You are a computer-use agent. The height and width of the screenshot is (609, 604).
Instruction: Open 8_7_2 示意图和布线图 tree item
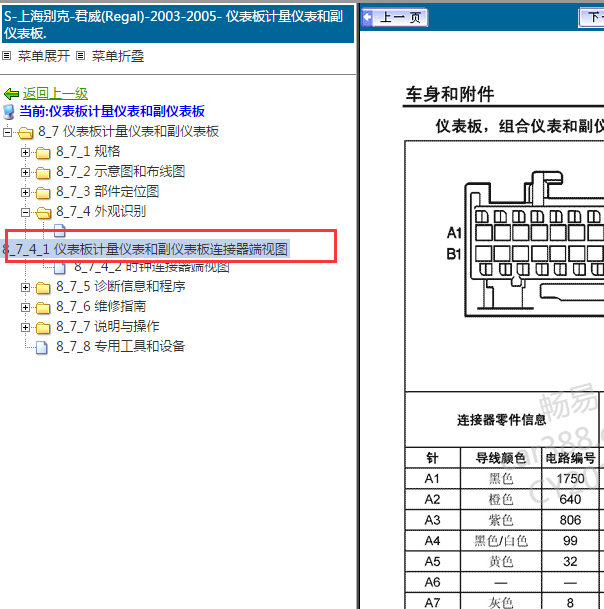coord(120,171)
